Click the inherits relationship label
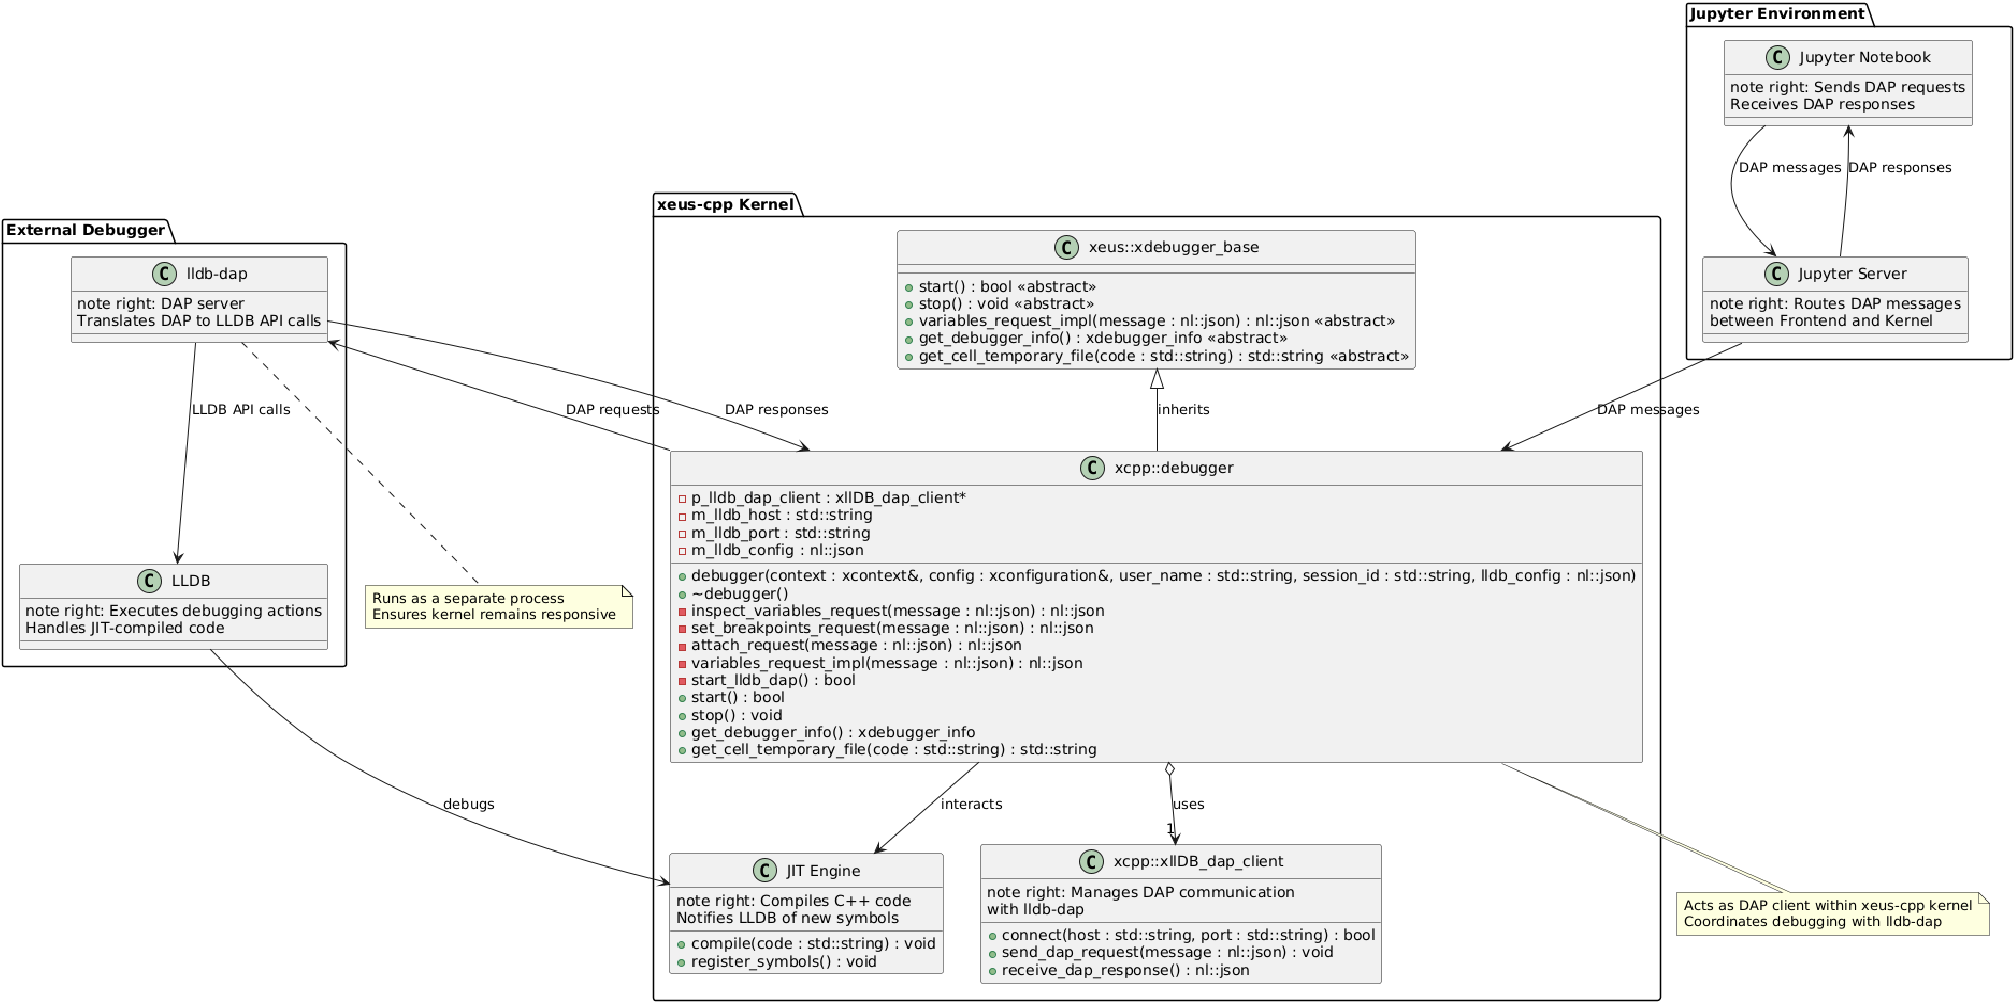 tap(1184, 410)
